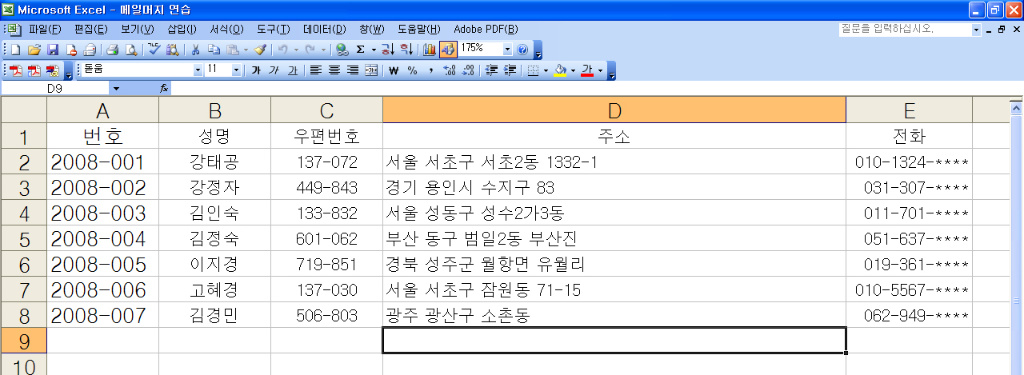The height and width of the screenshot is (375, 1024).
Task: Toggle the highlighted Drawing toolbar button
Action: point(448,50)
